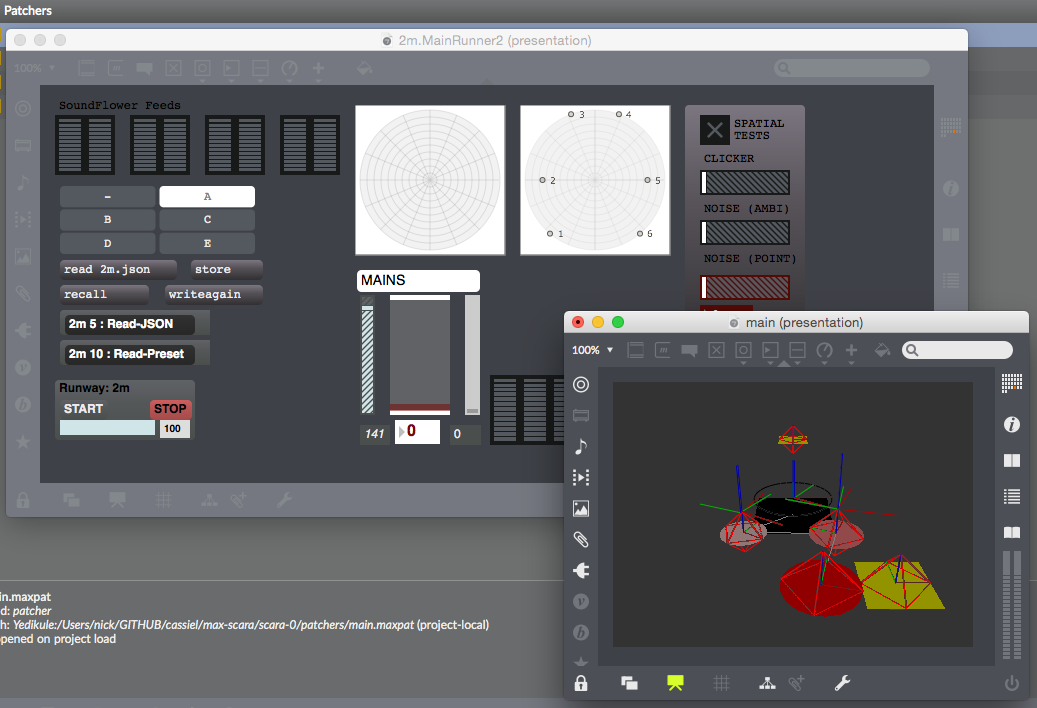Screen dimensions: 1037x708
Task: Toggle the lock on main patcher
Action: coord(581,683)
